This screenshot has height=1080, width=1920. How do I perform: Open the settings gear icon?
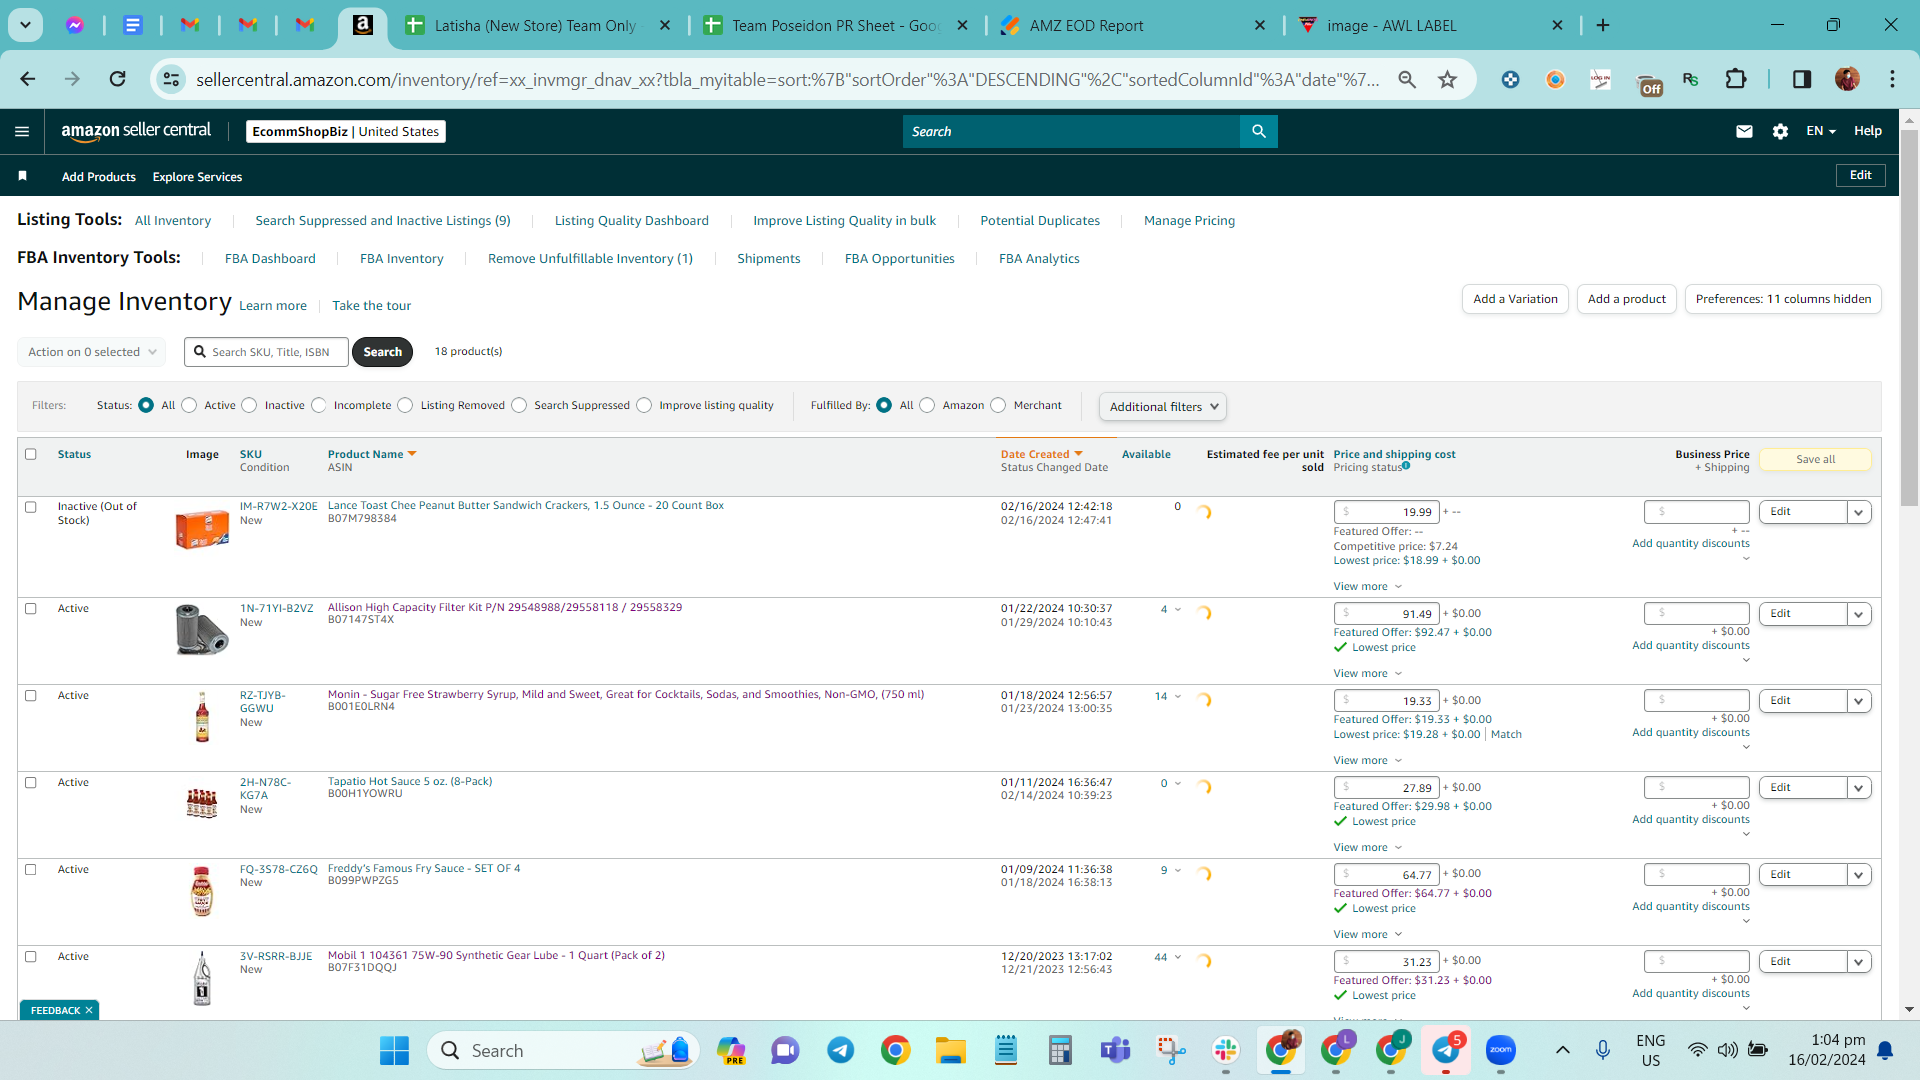point(1780,131)
